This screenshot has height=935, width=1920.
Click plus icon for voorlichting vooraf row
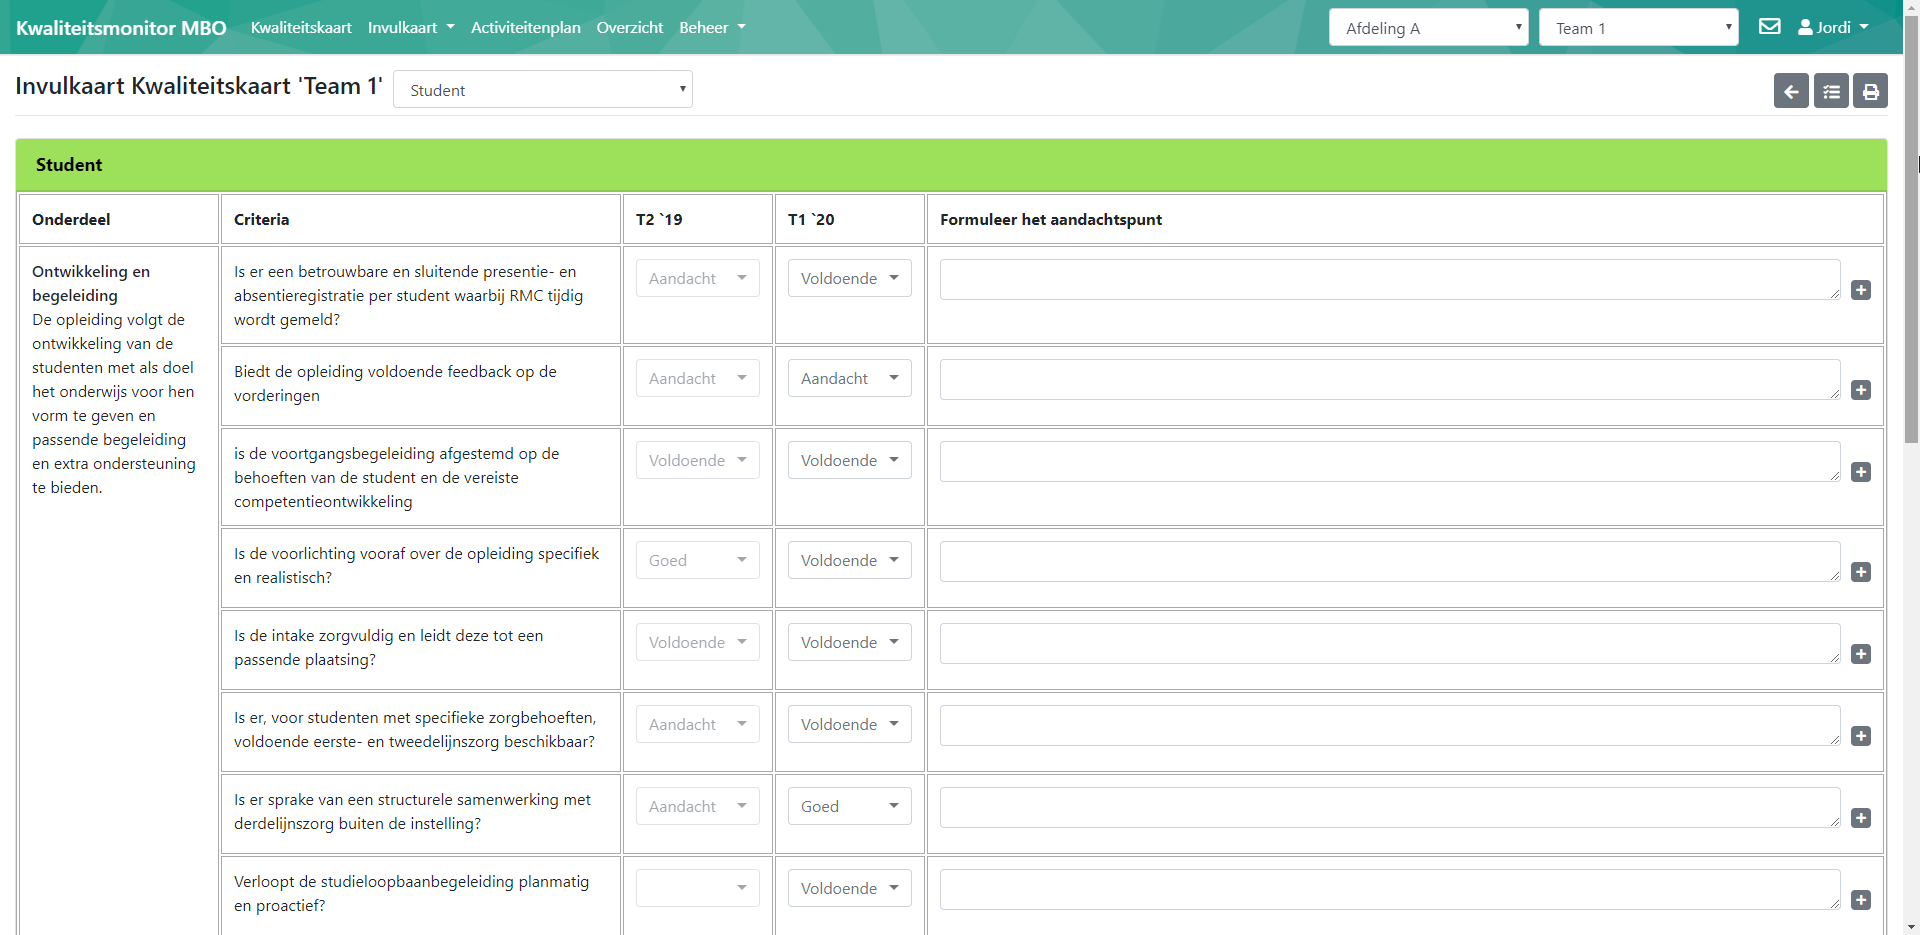click(x=1860, y=572)
